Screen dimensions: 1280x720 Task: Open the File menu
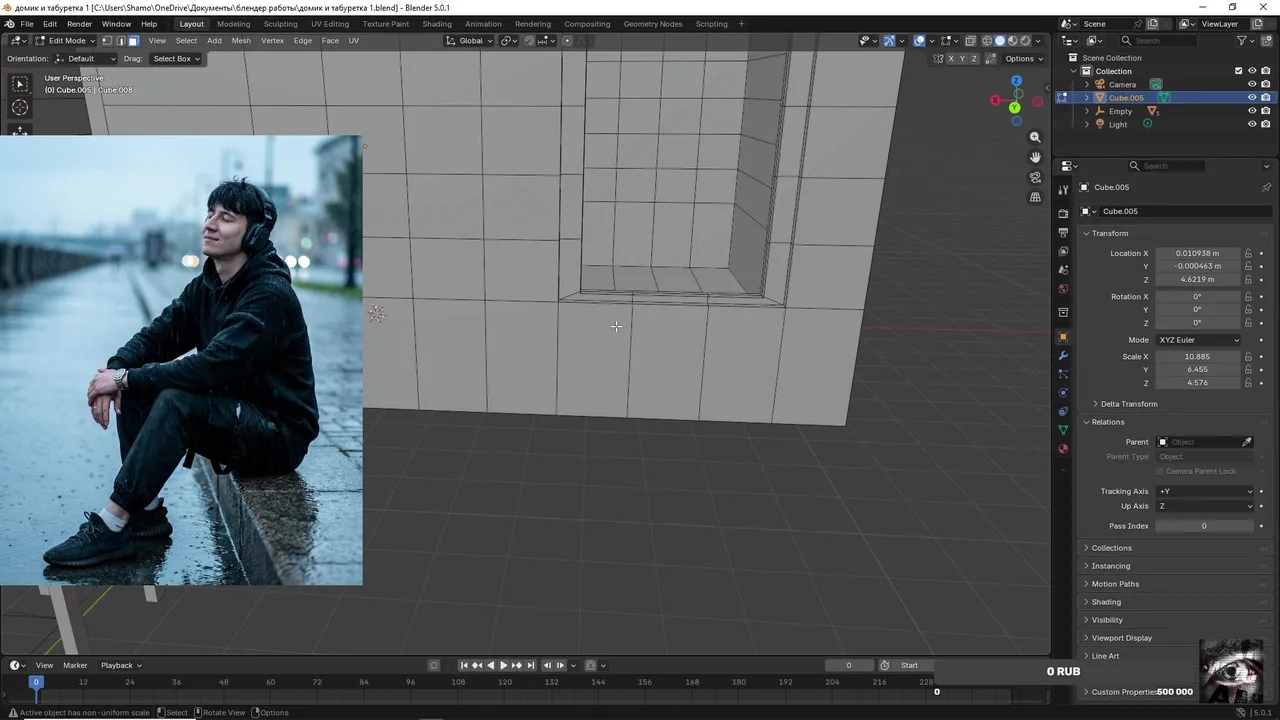27,24
